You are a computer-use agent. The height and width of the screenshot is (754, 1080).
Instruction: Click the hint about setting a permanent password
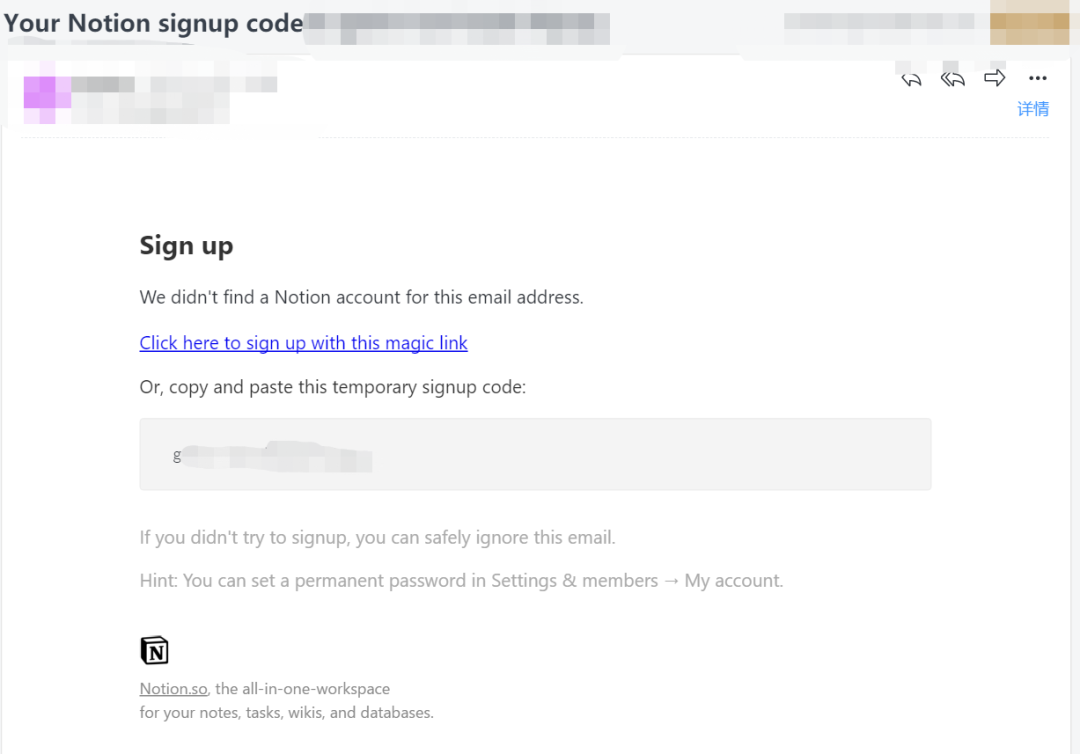[461, 581]
